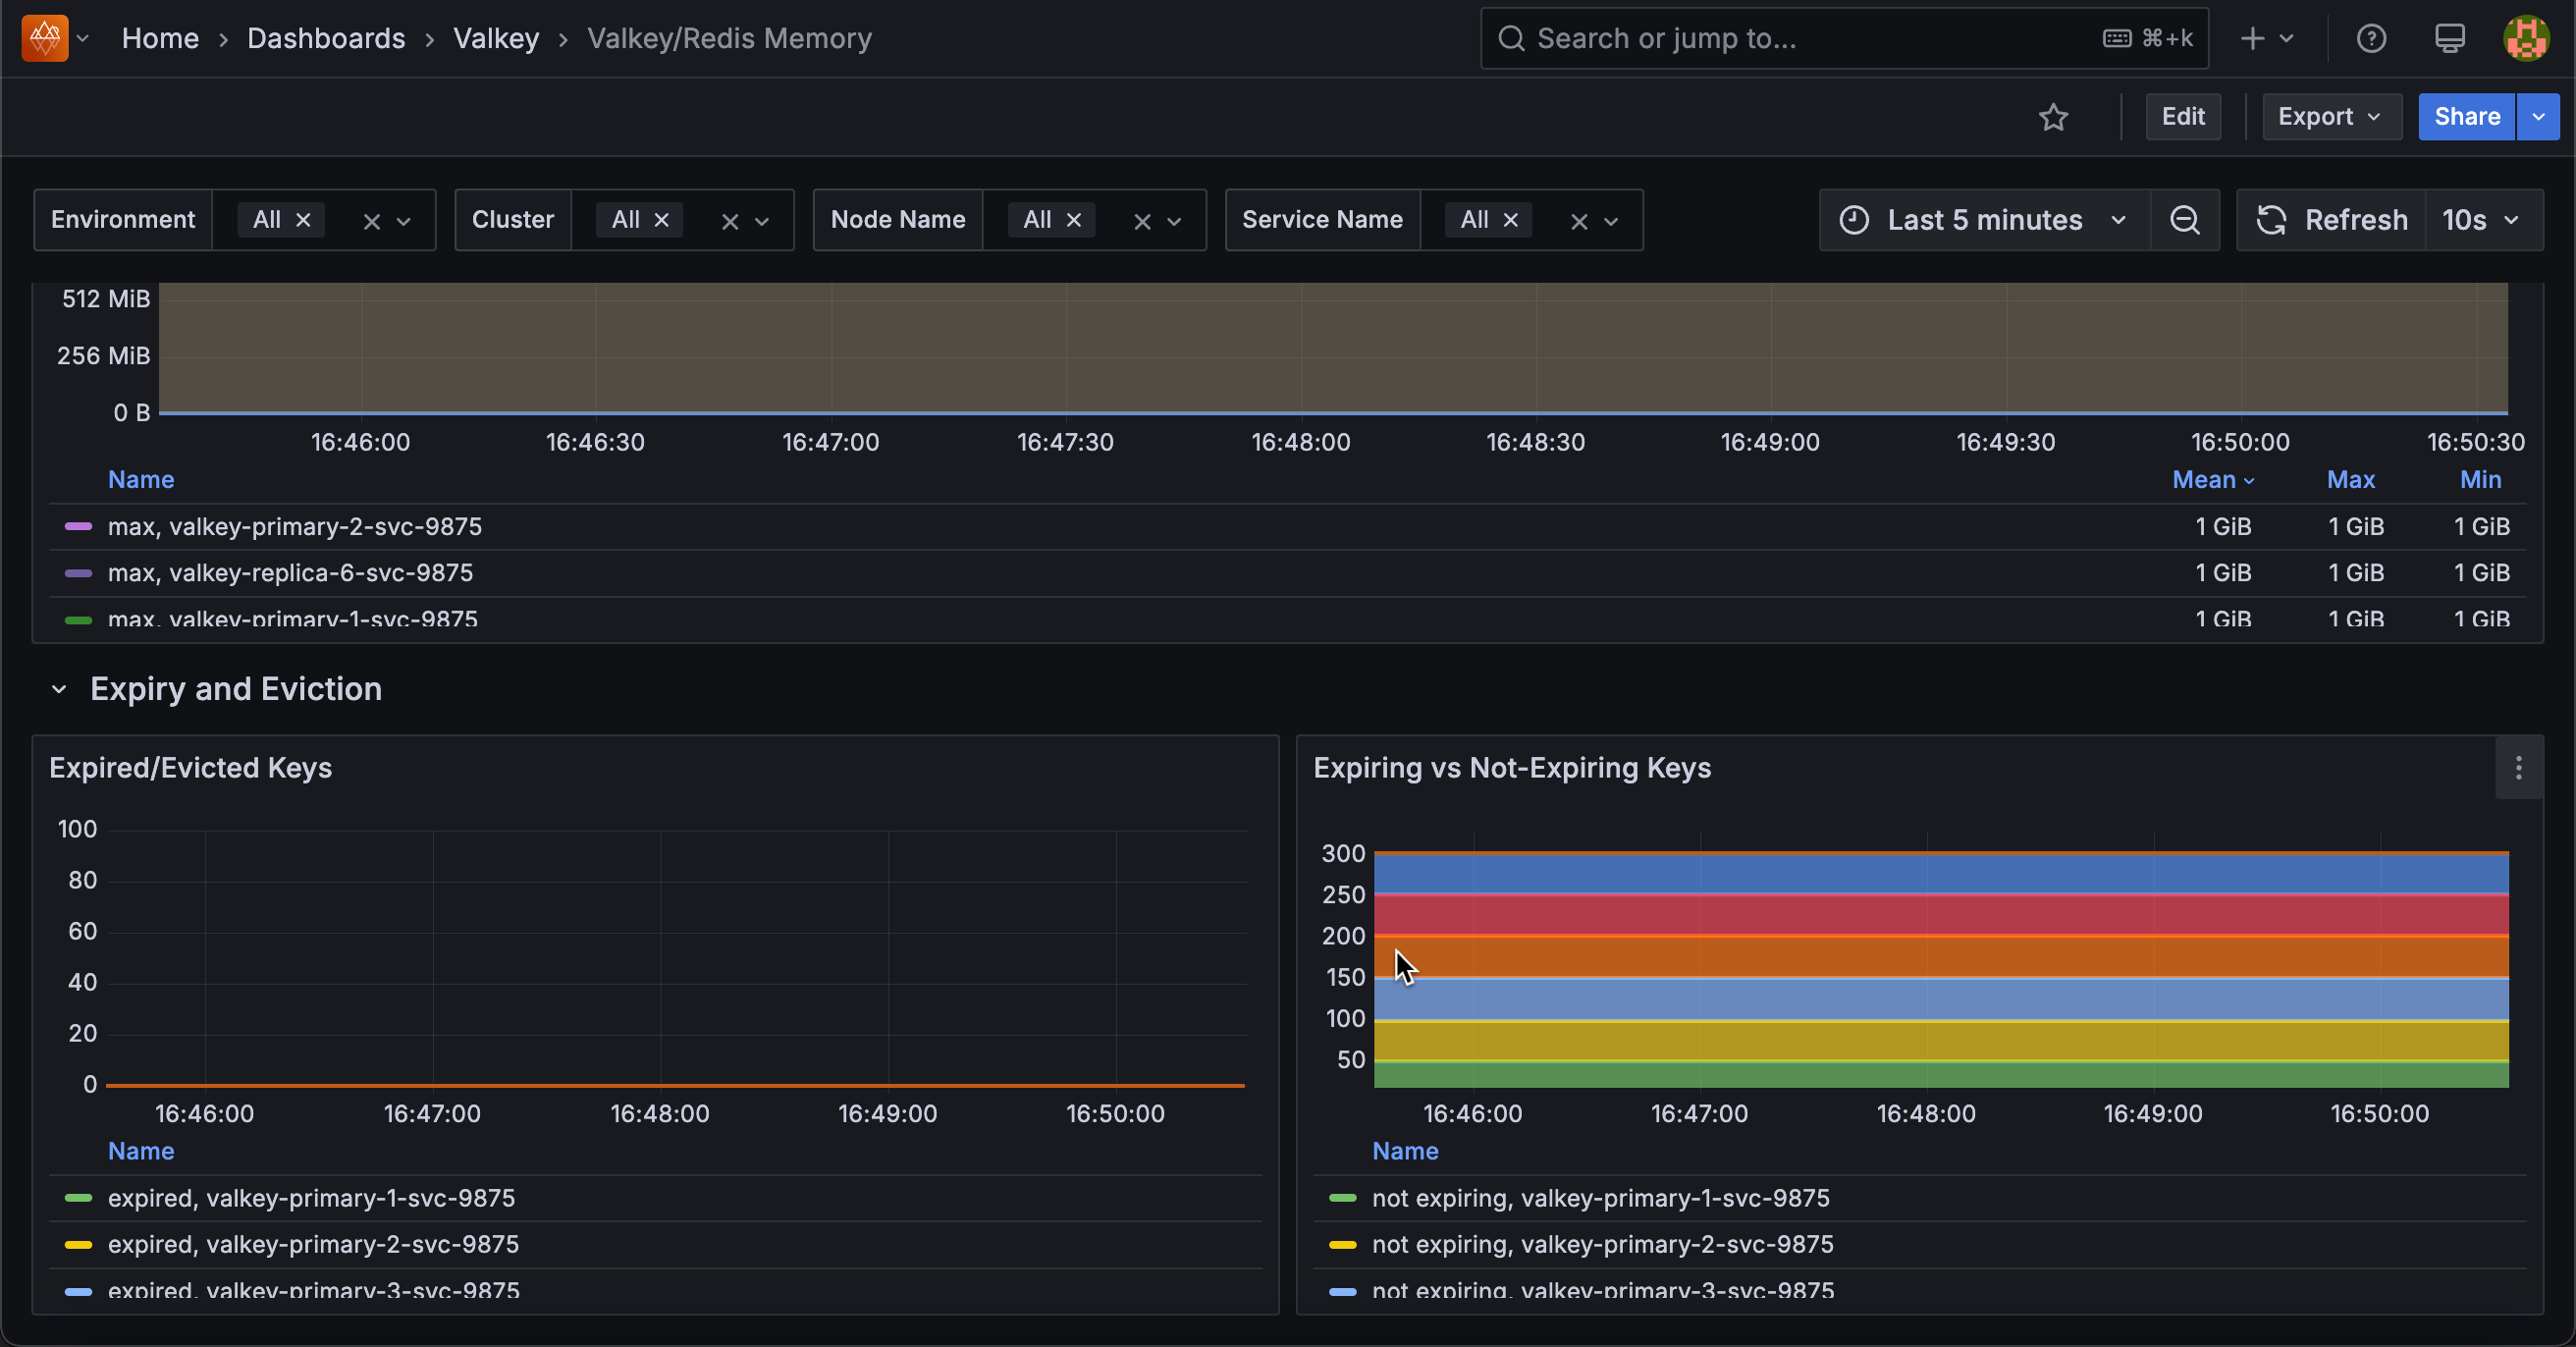Open the kebab menu on Expiring vs Not-Expiring Keys panel

pos(2518,769)
